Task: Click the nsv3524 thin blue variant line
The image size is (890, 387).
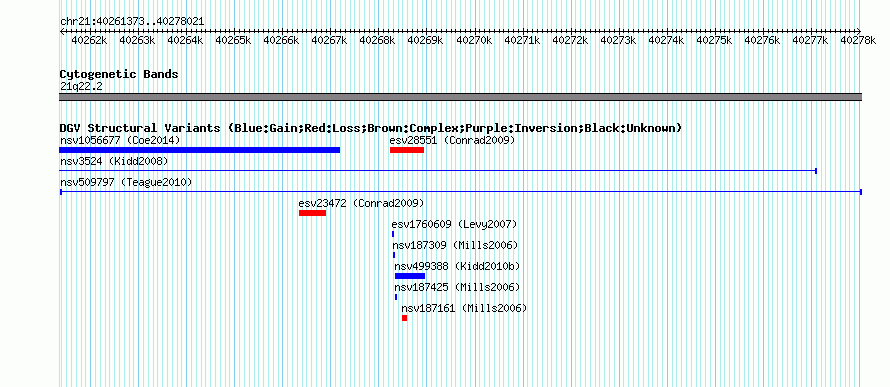Action: [x=438, y=170]
